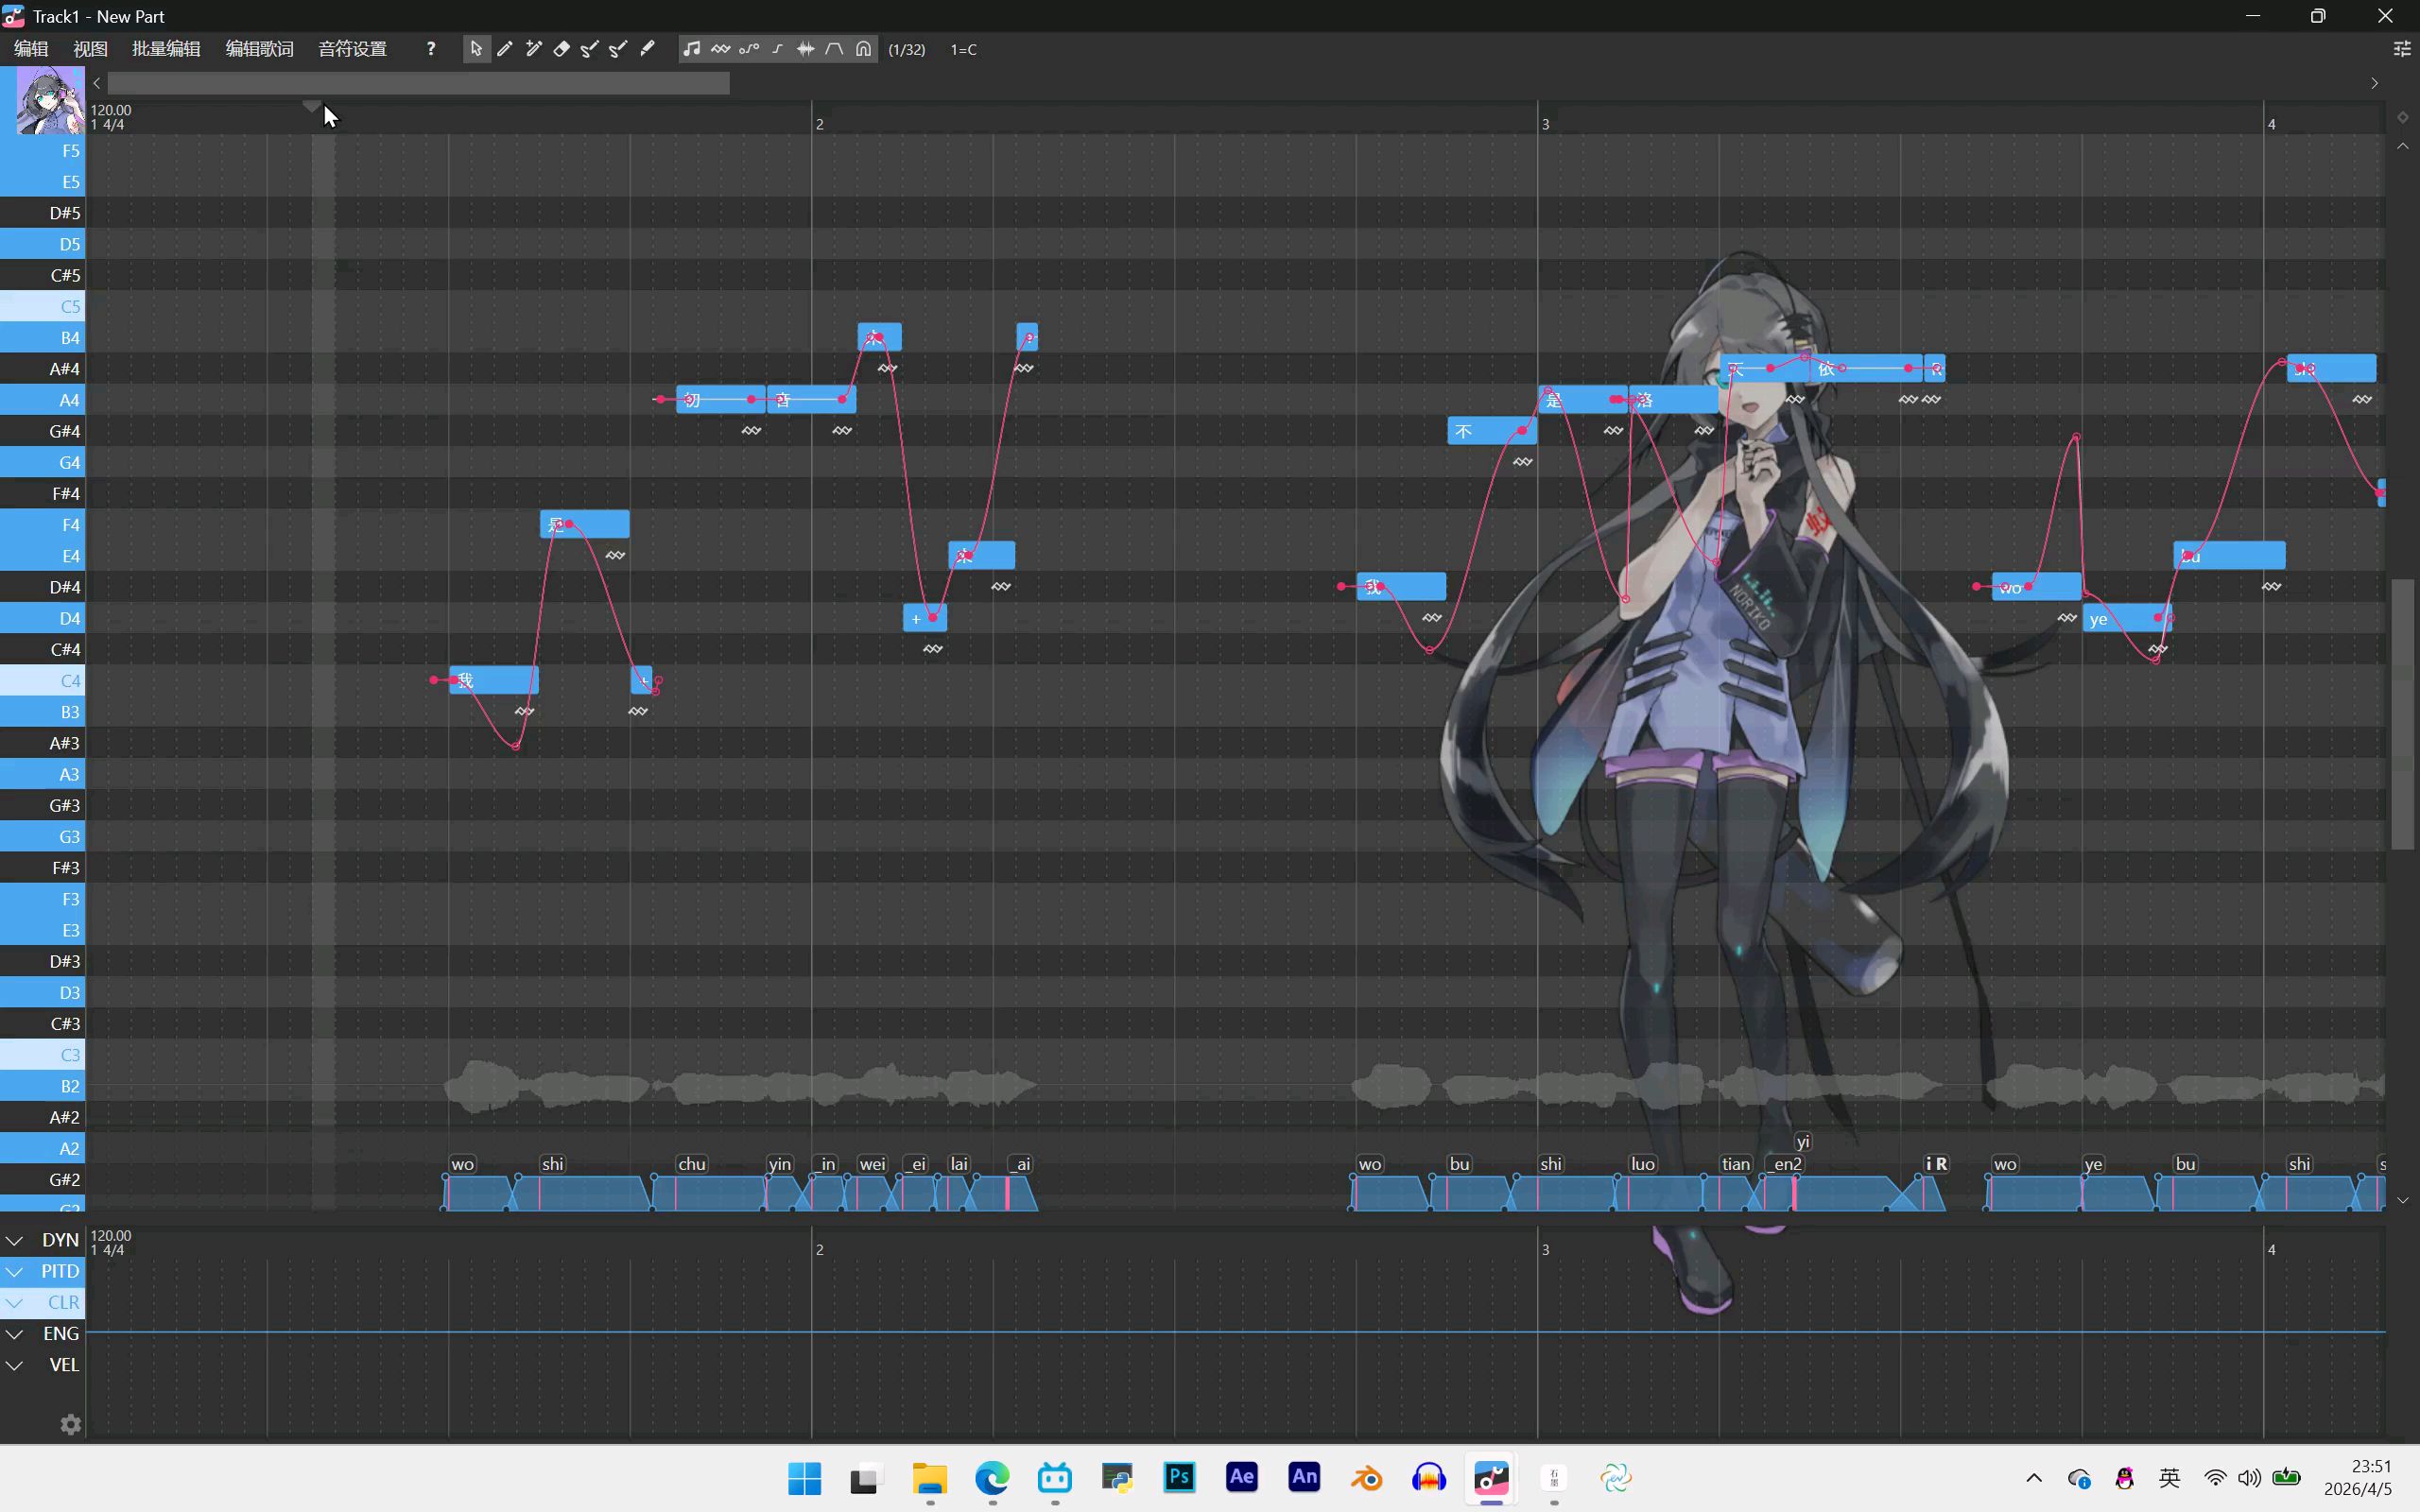Image resolution: width=2420 pixels, height=1512 pixels.
Task: Open the panel options icon at top right
Action: click(2401, 49)
